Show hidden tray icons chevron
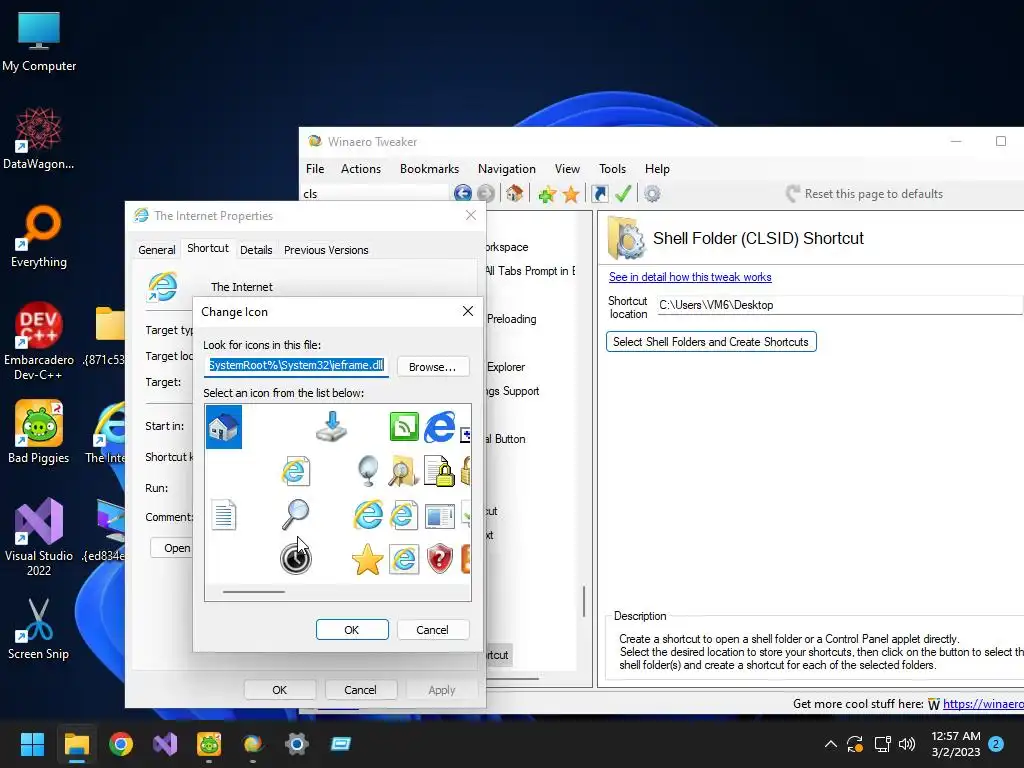1024x768 pixels. point(830,744)
